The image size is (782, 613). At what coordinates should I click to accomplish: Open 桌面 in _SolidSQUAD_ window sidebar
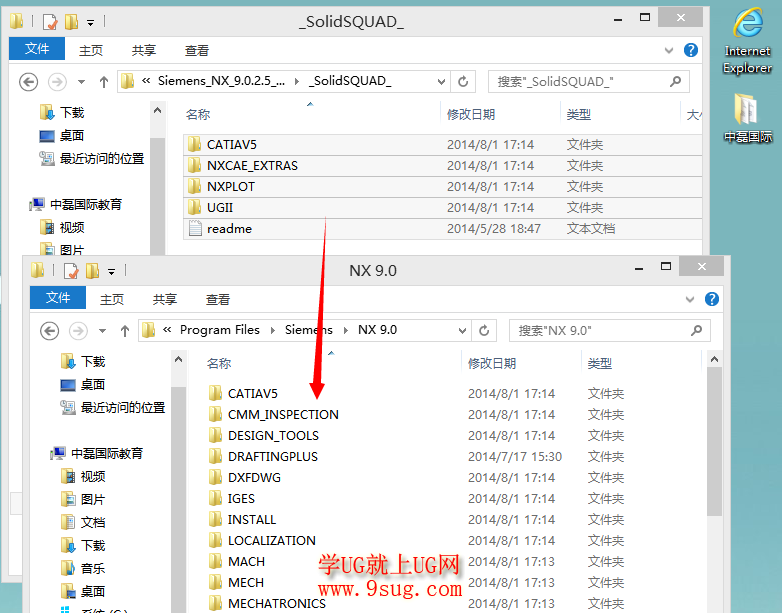coord(62,136)
